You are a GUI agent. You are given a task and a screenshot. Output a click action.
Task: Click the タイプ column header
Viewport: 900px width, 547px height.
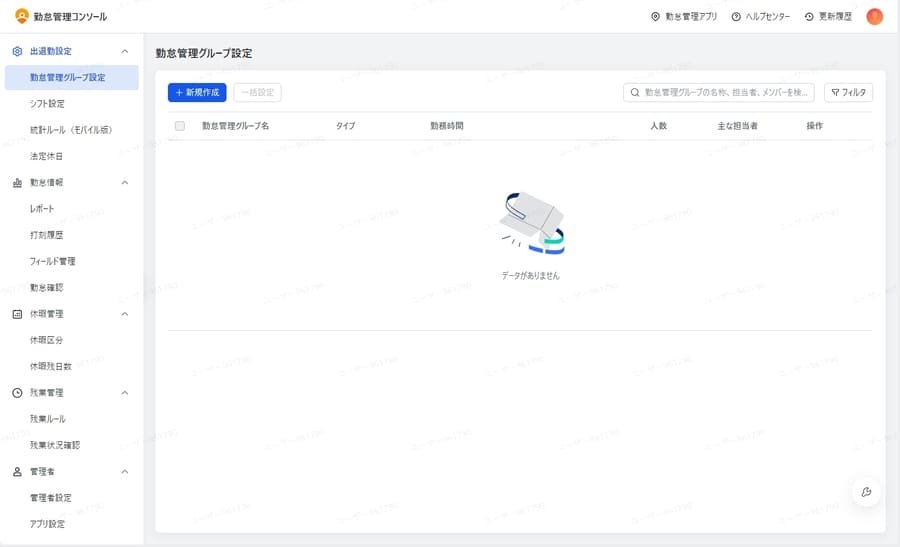(x=346, y=126)
